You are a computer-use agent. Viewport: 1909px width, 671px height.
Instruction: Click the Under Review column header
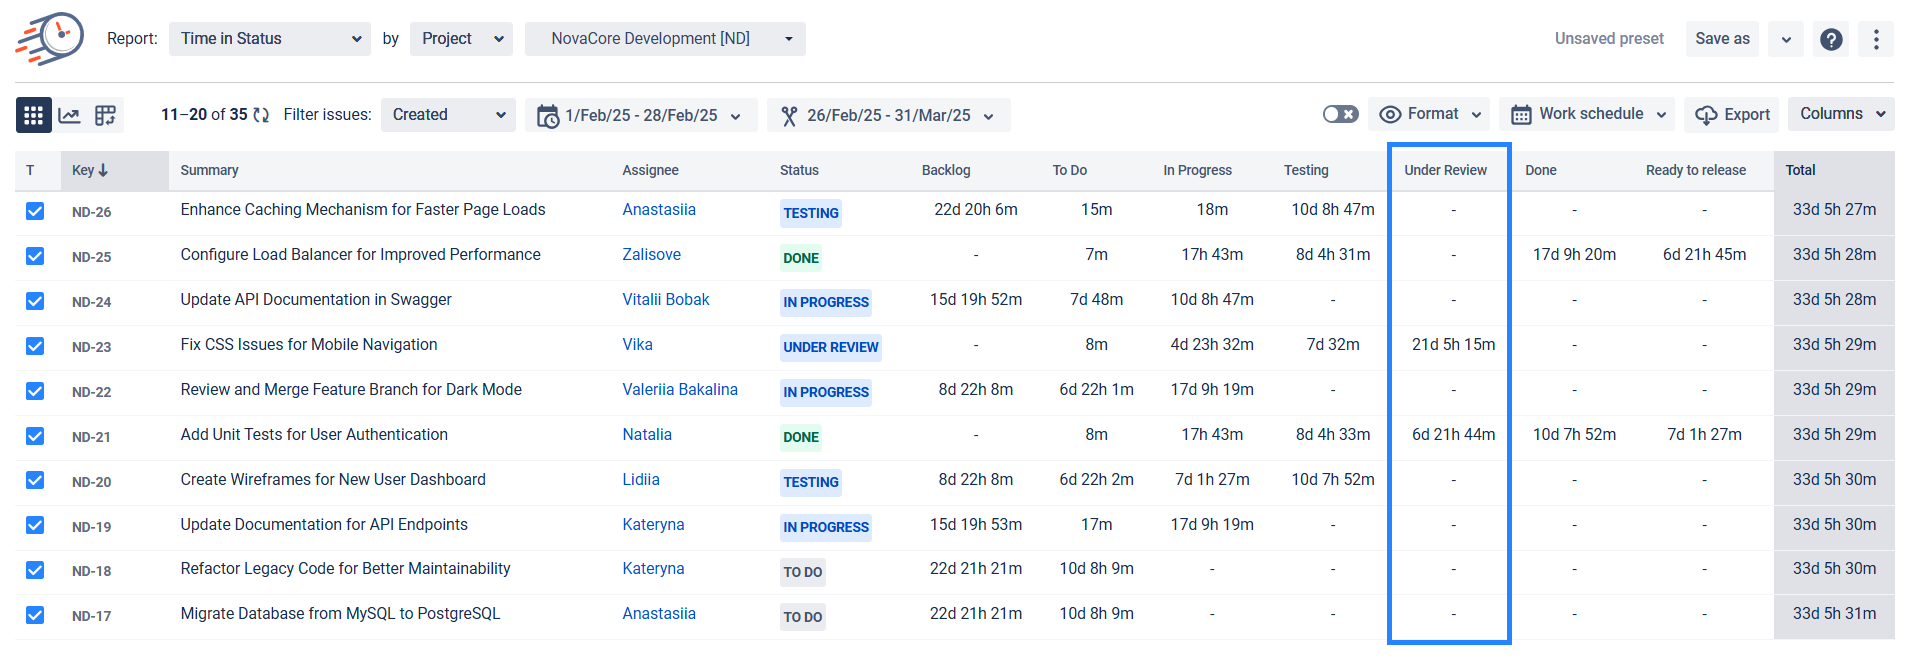click(1445, 170)
